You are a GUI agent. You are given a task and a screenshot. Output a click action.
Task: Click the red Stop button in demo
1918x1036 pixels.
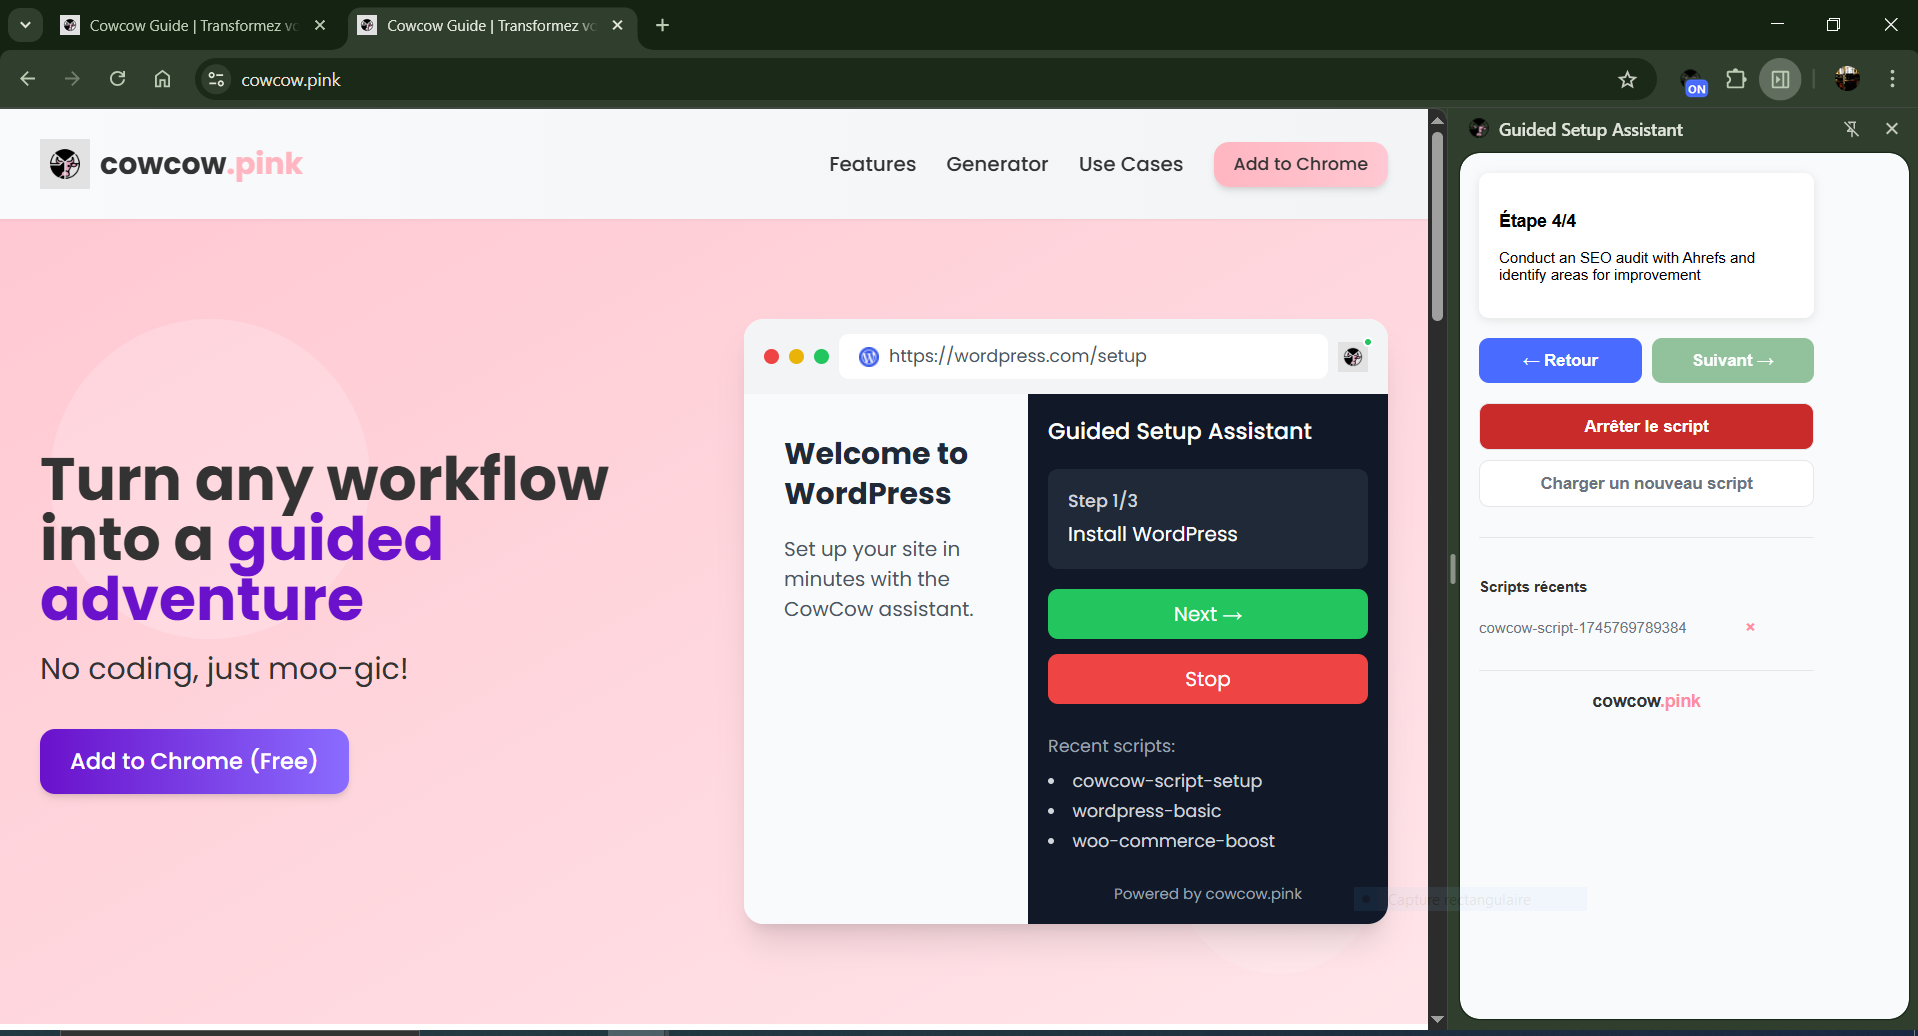(x=1207, y=679)
